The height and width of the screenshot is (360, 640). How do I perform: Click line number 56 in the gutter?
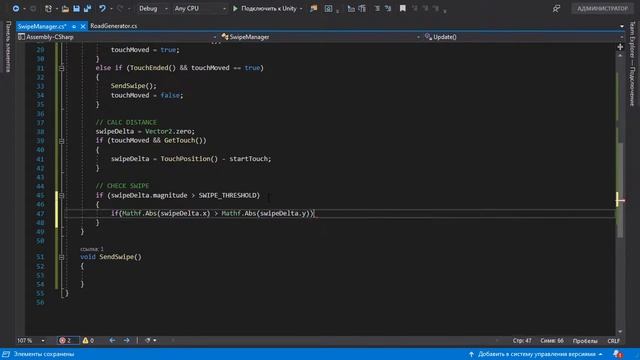tap(40, 302)
